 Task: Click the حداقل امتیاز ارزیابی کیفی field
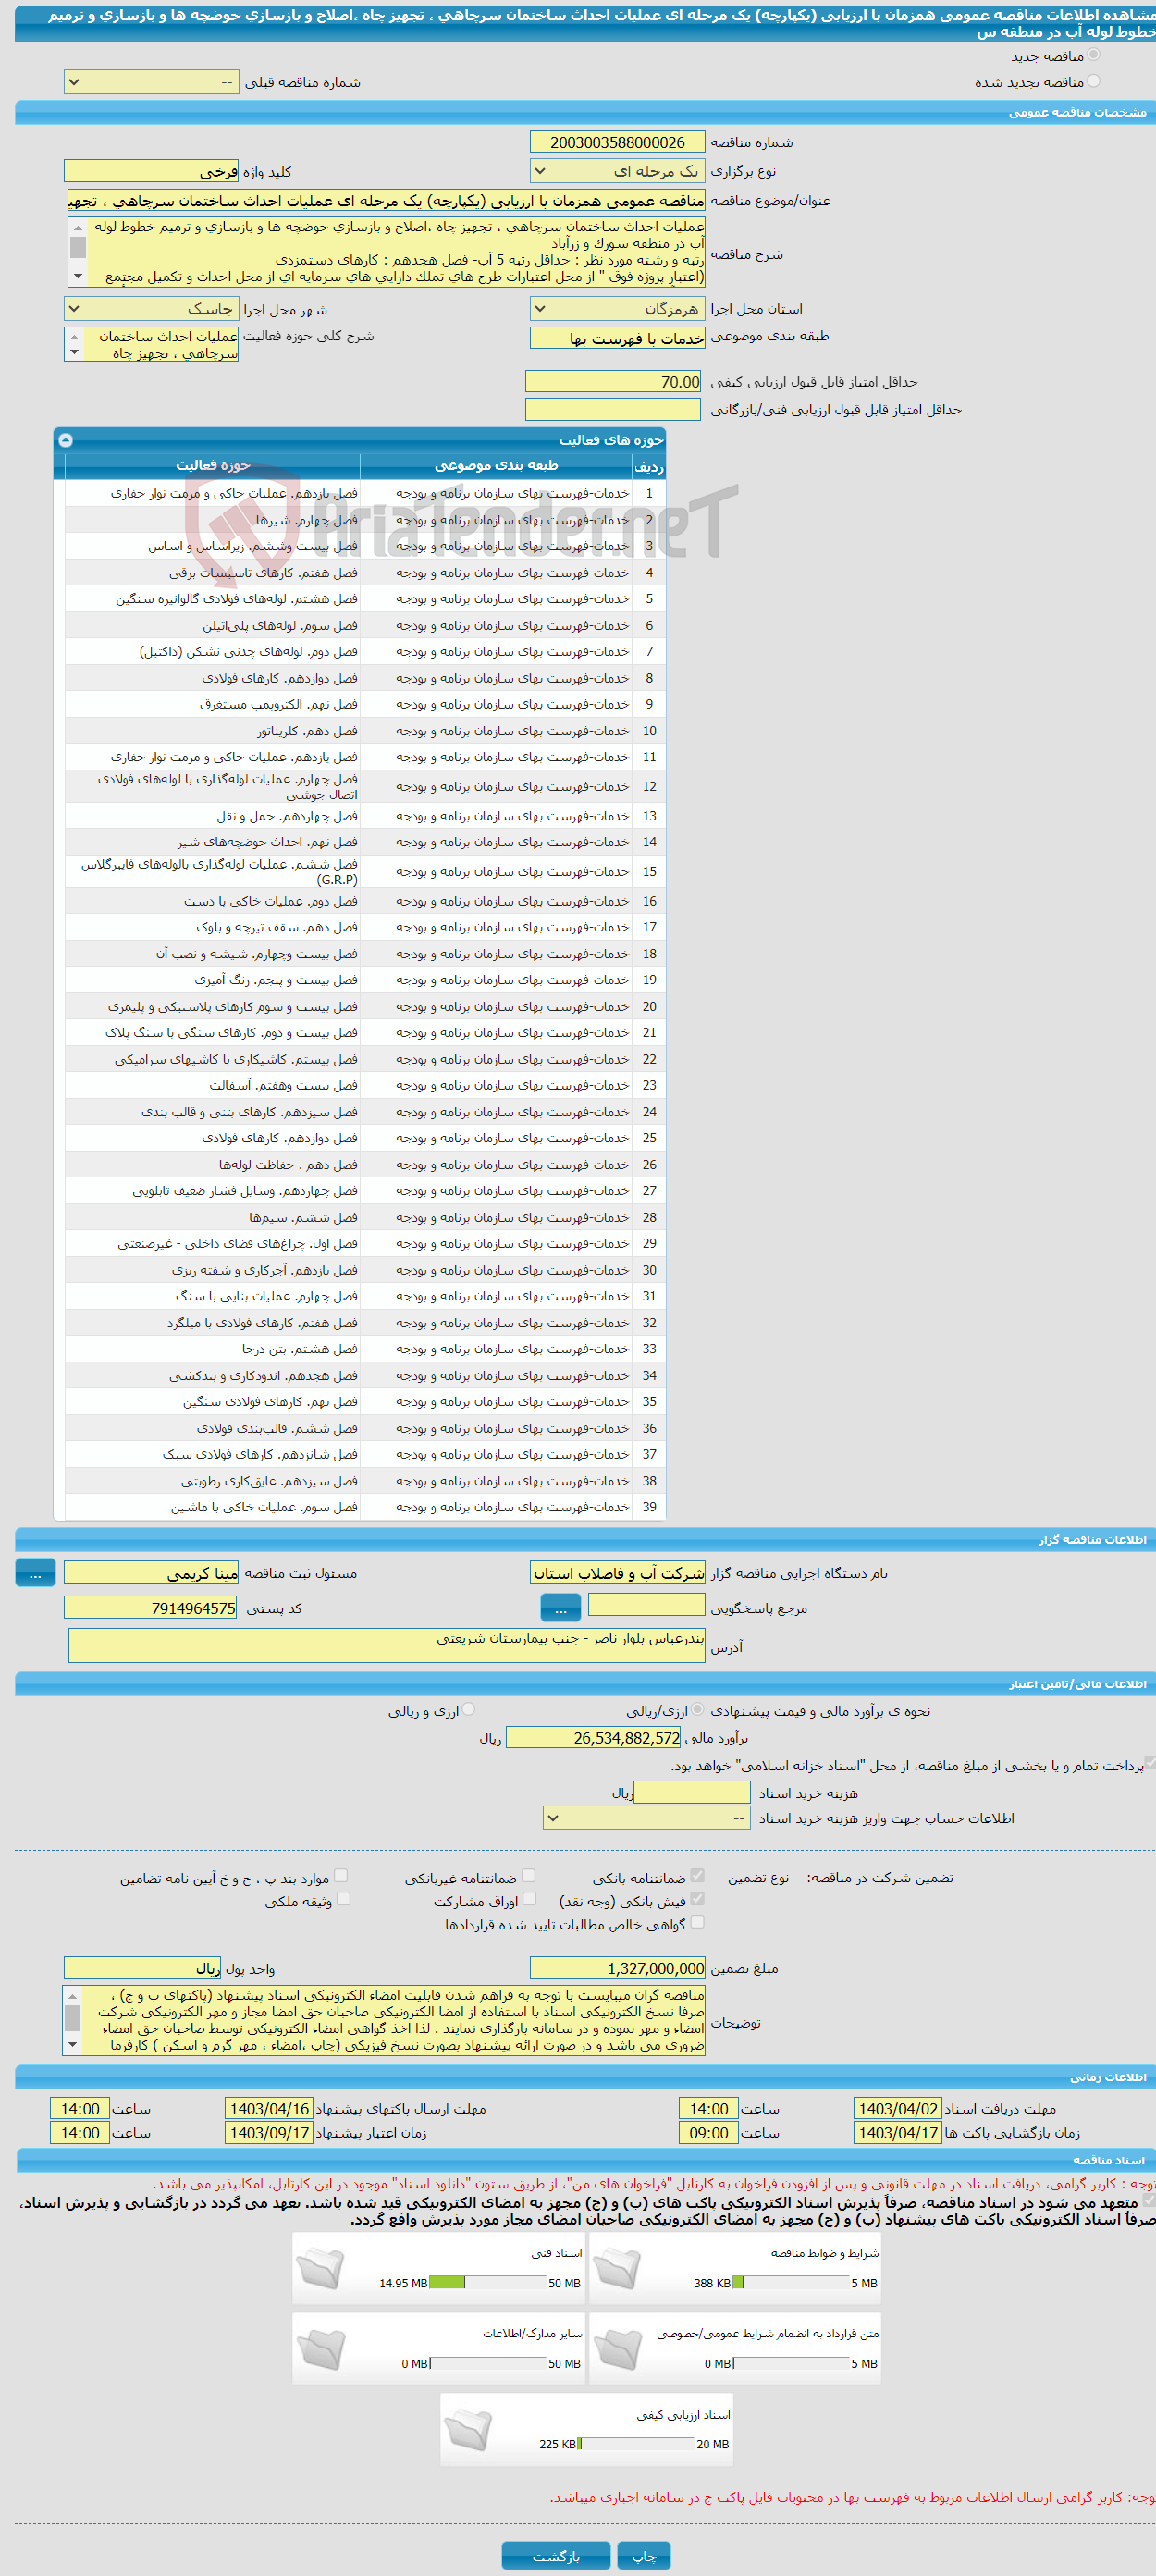click(613, 382)
